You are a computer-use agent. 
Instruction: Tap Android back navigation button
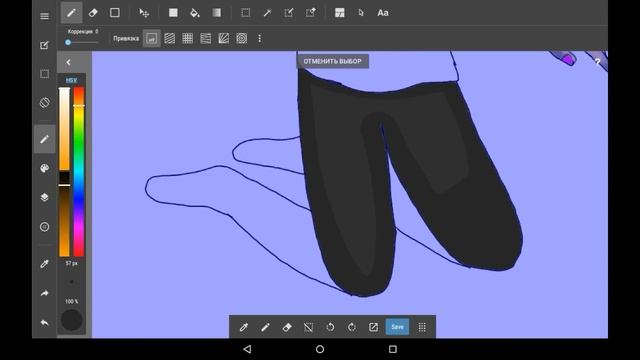tap(247, 349)
